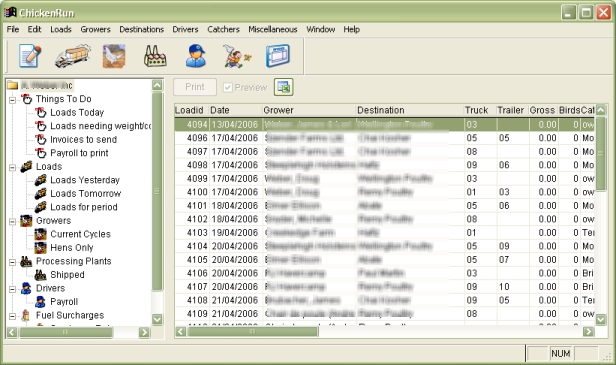Click the grid scroll right arrow
Viewport: 616px width, 365px height.
(x=588, y=332)
